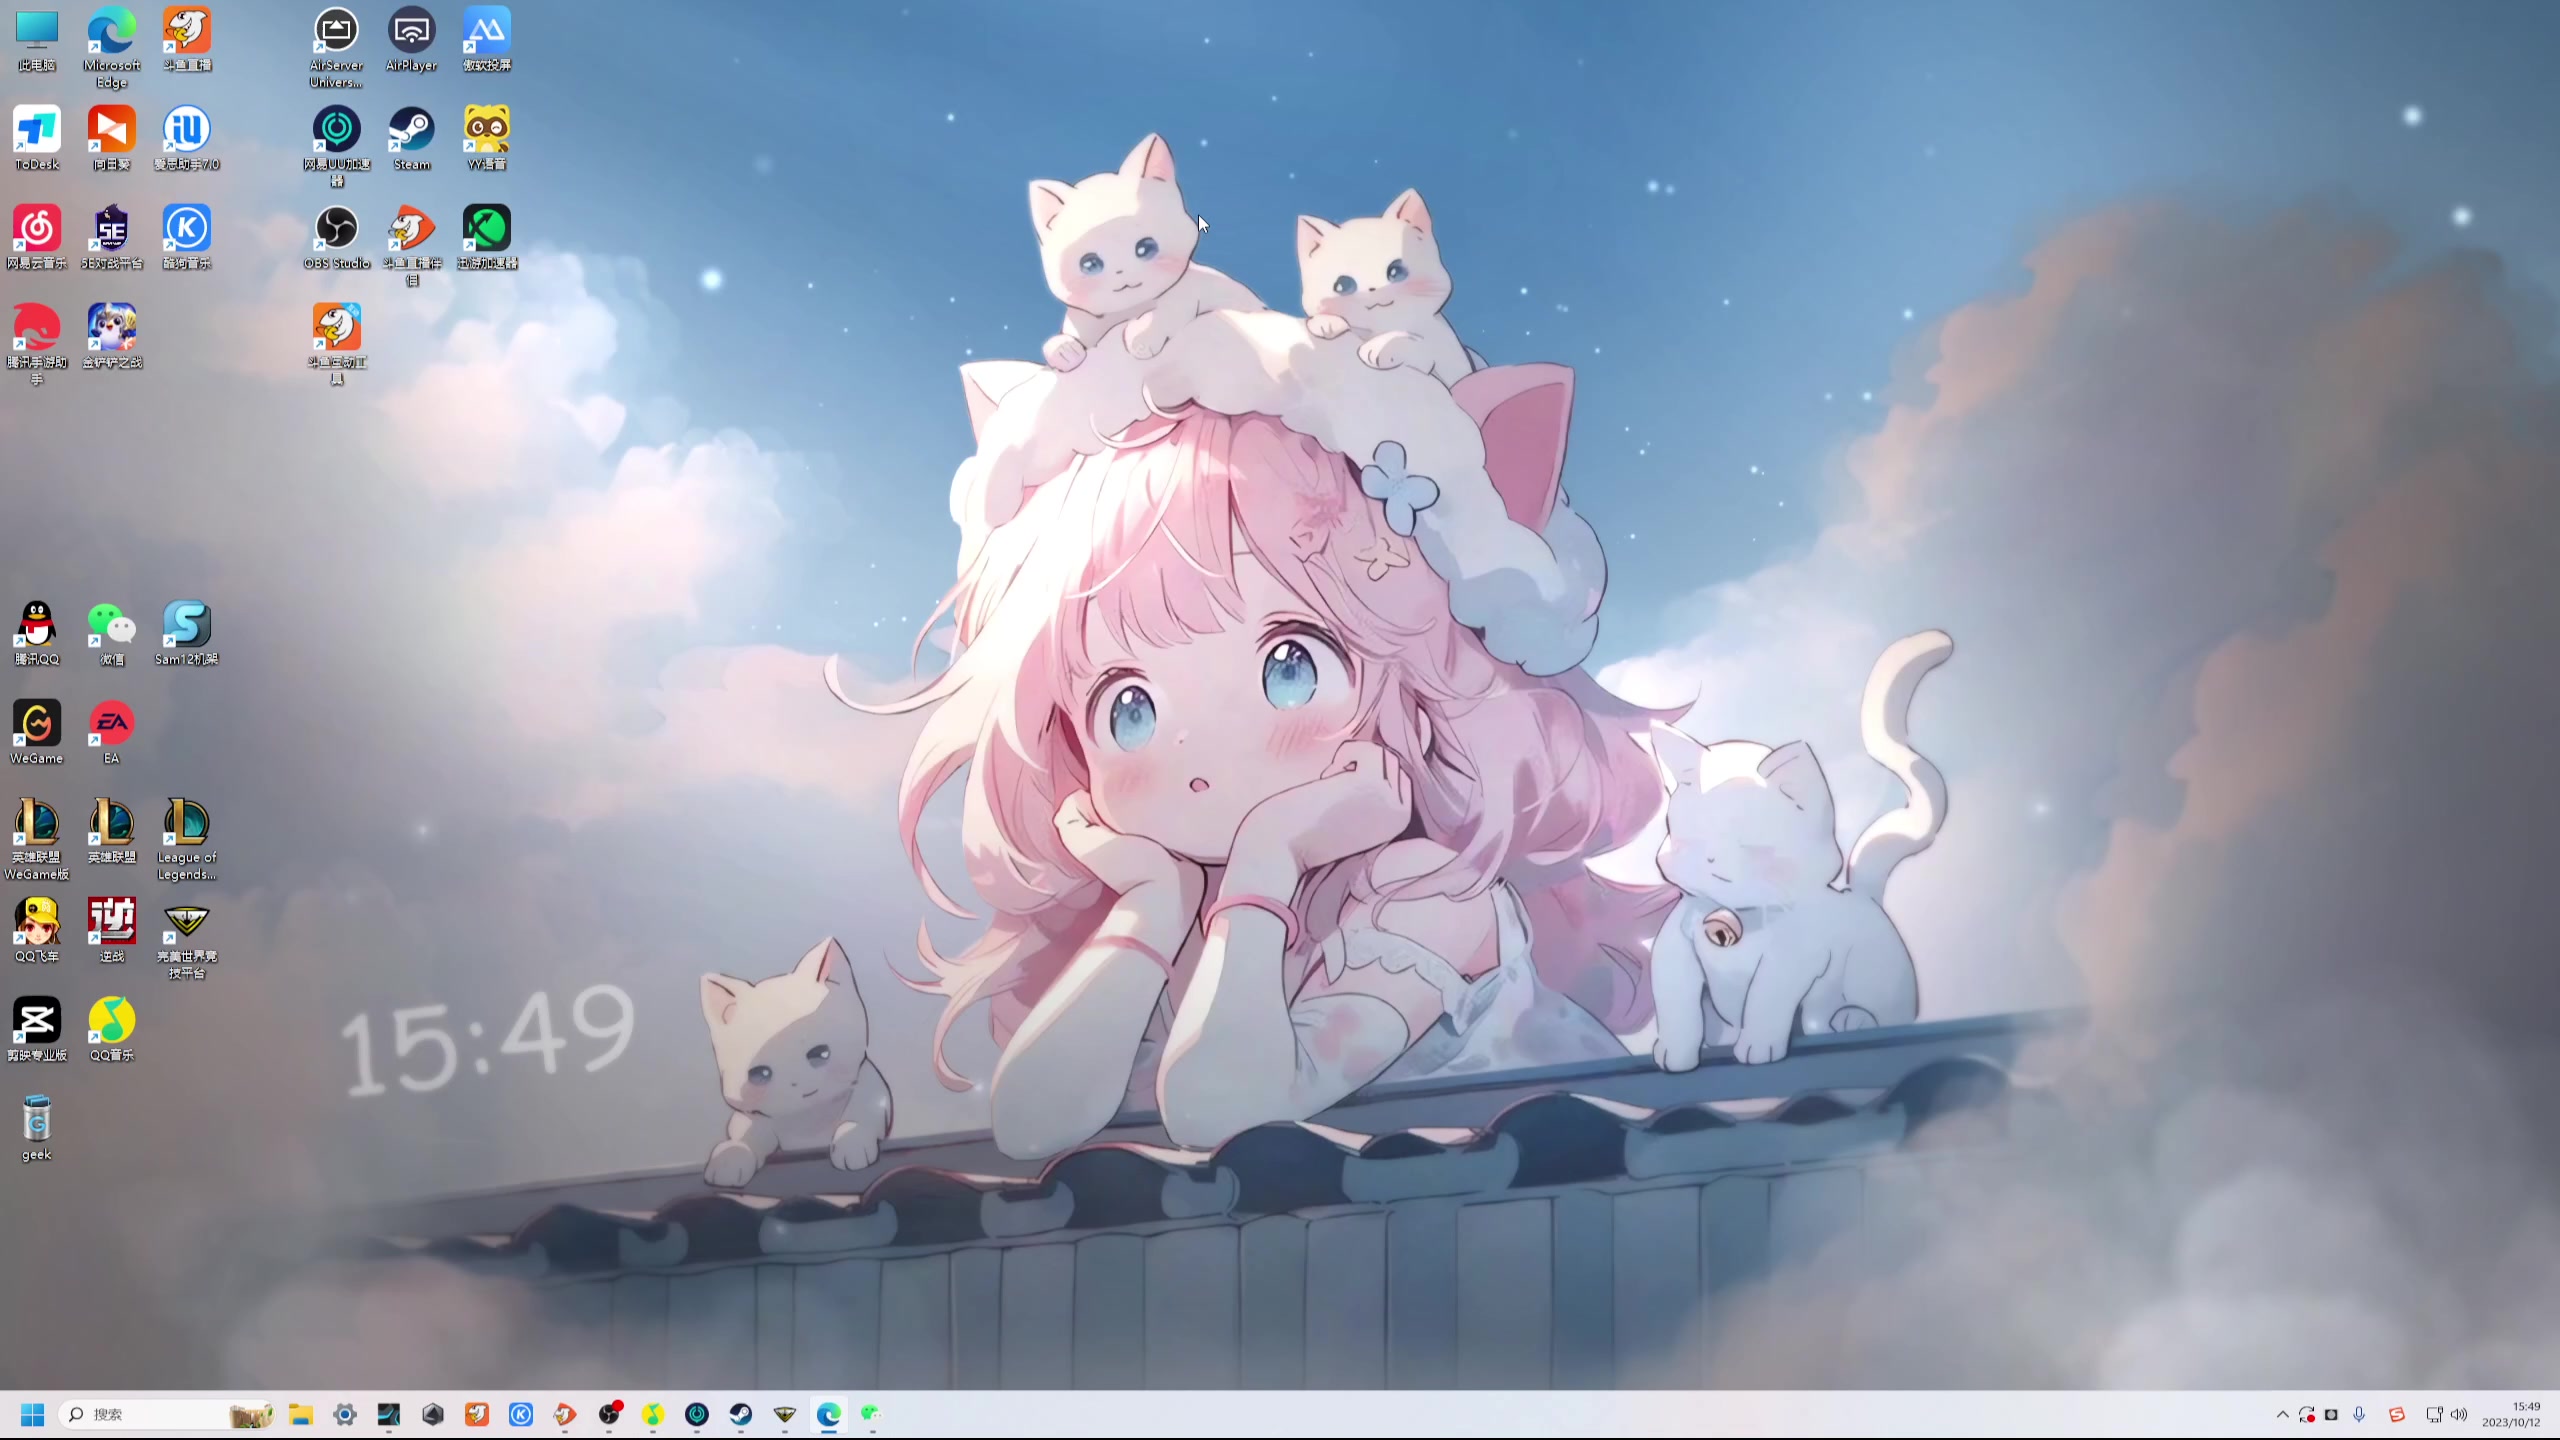Image resolution: width=2560 pixels, height=1440 pixels.
Task: Select the geek uninstaller desktop icon
Action: coord(37,1129)
